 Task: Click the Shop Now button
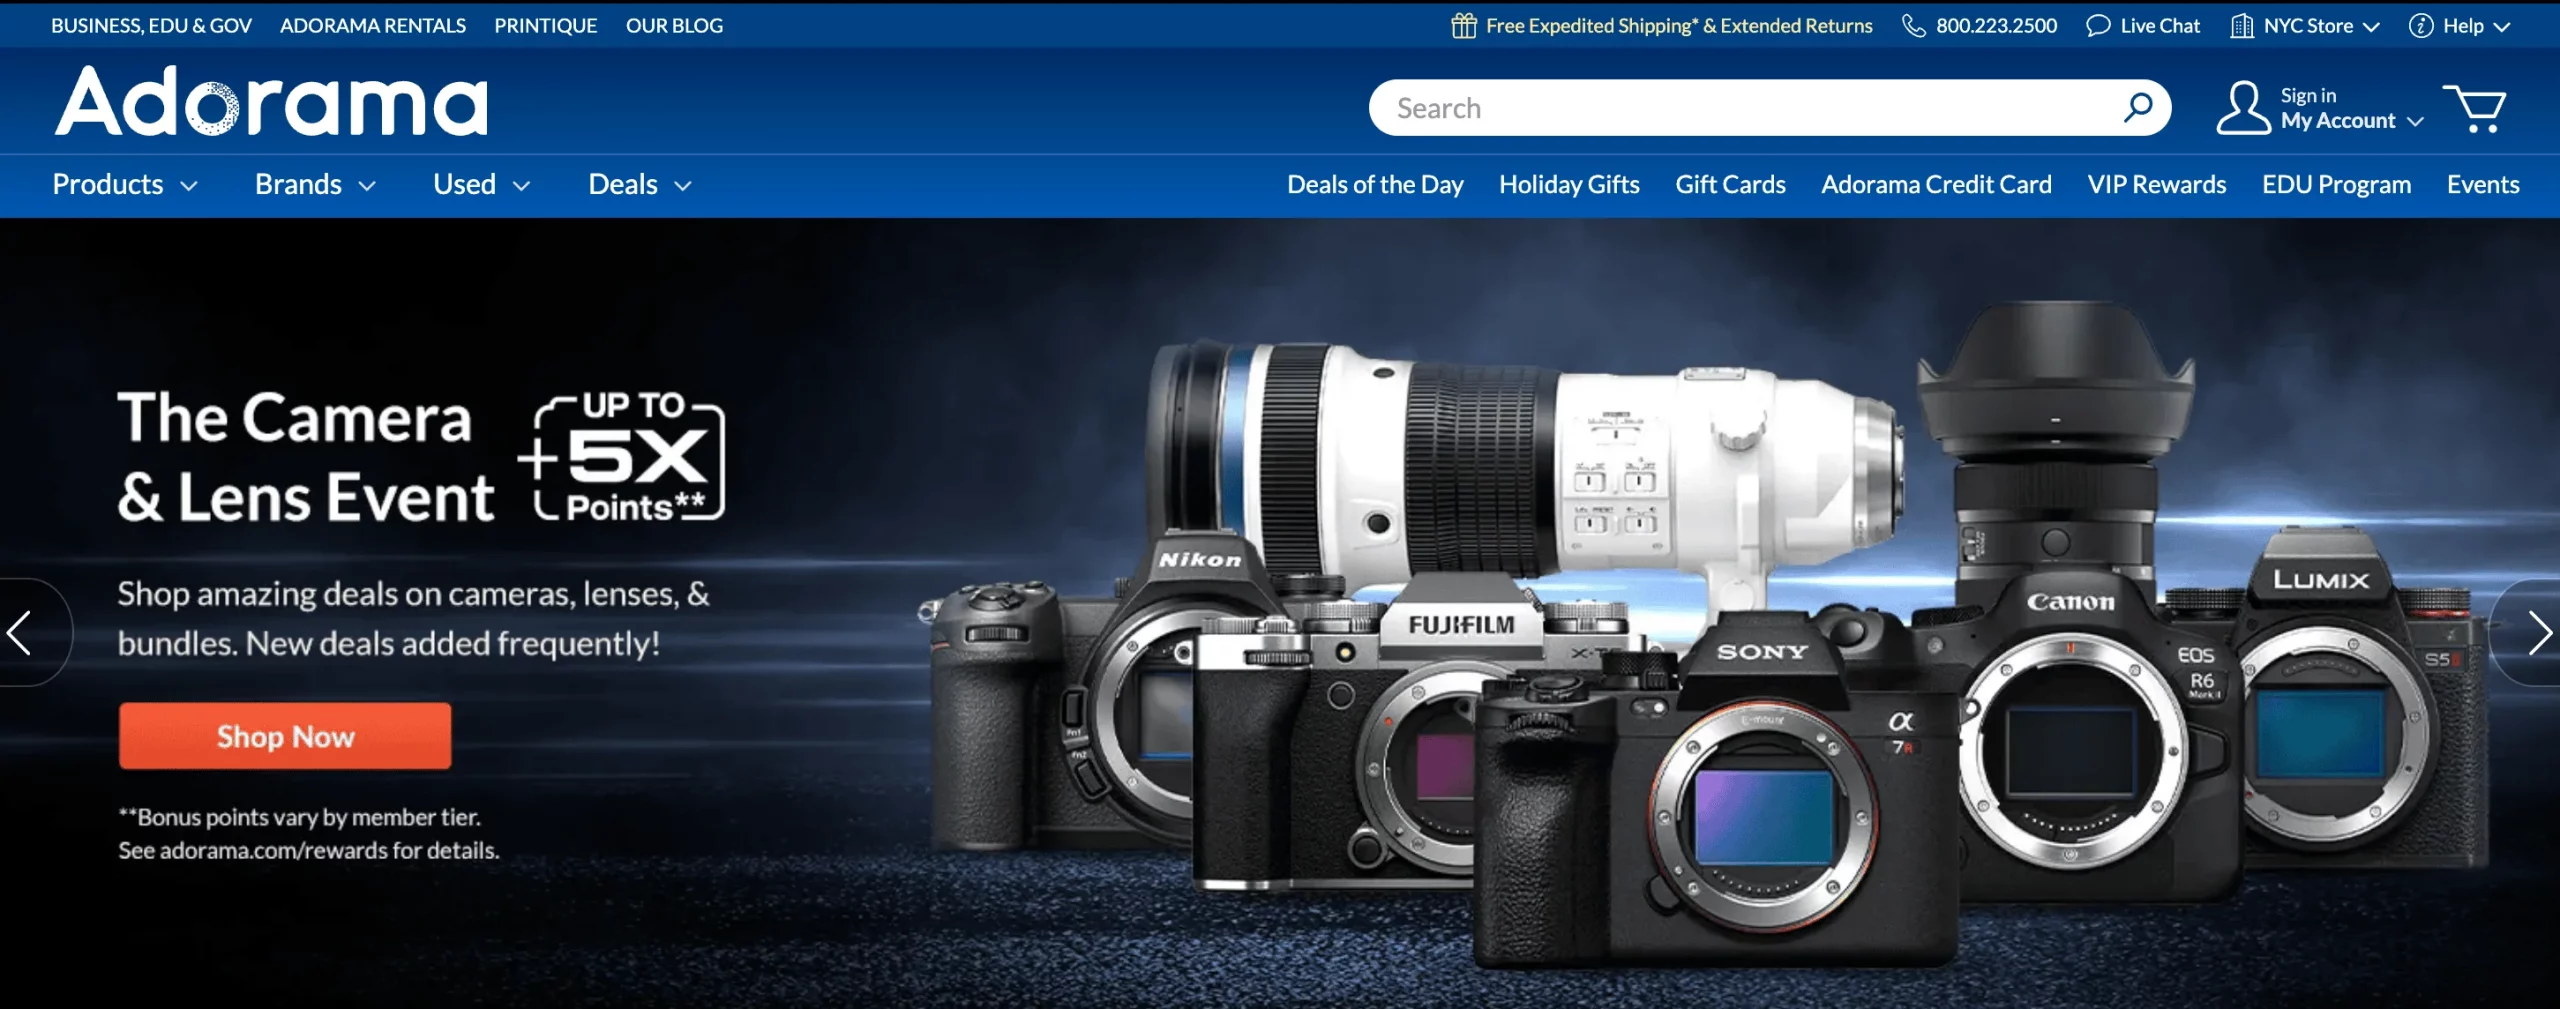285,736
